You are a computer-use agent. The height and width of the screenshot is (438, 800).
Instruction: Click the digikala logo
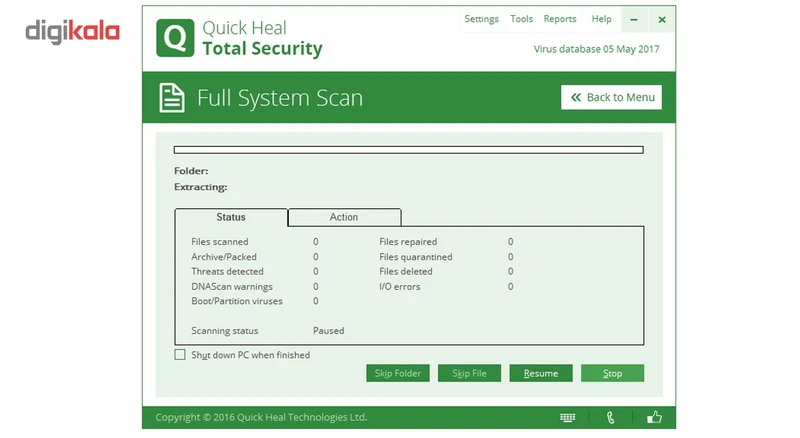pyautogui.click(x=72, y=32)
